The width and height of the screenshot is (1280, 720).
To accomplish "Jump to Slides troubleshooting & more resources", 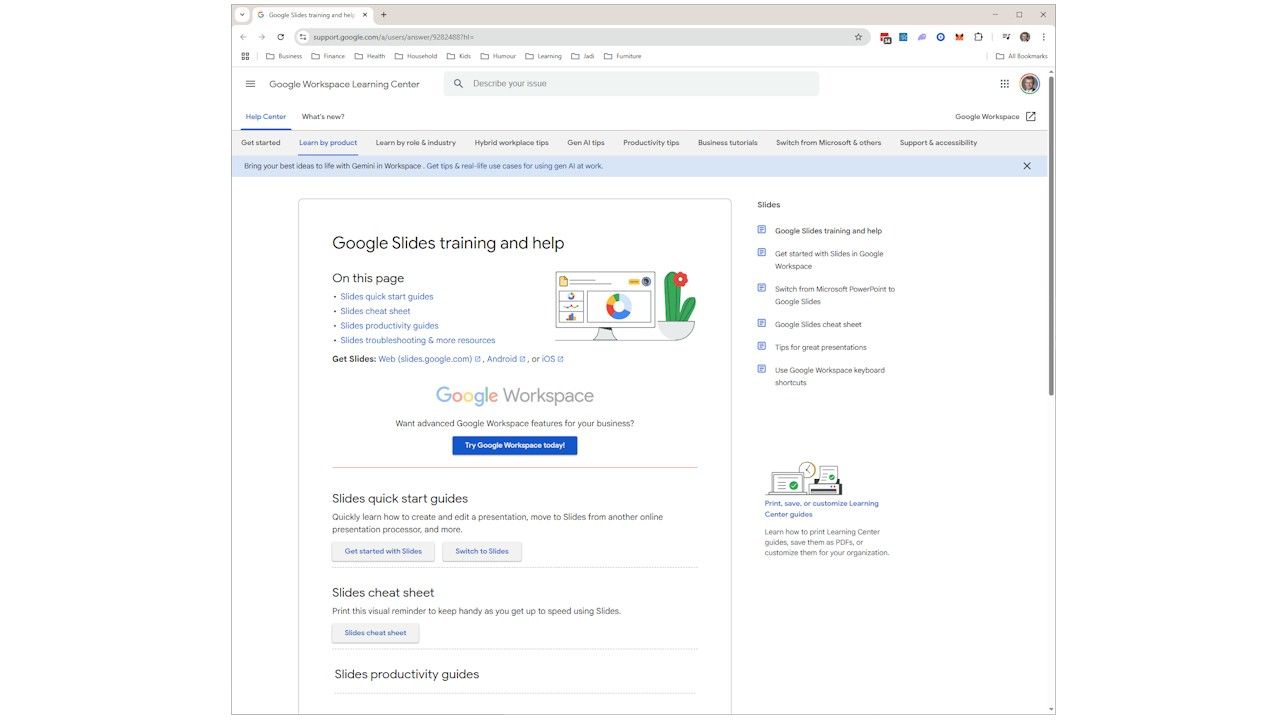I will (x=418, y=341).
